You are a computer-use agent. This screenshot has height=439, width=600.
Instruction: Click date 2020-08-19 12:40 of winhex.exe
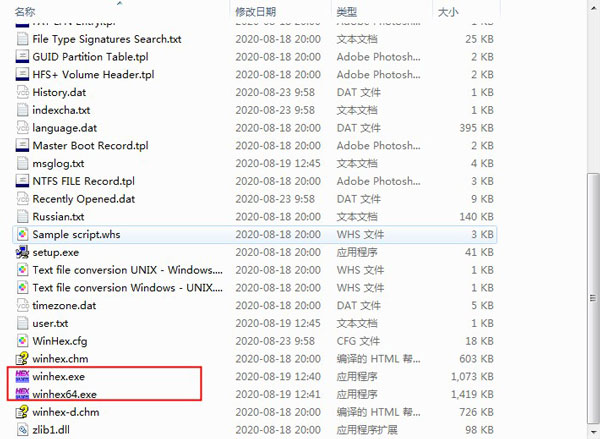tap(278, 377)
